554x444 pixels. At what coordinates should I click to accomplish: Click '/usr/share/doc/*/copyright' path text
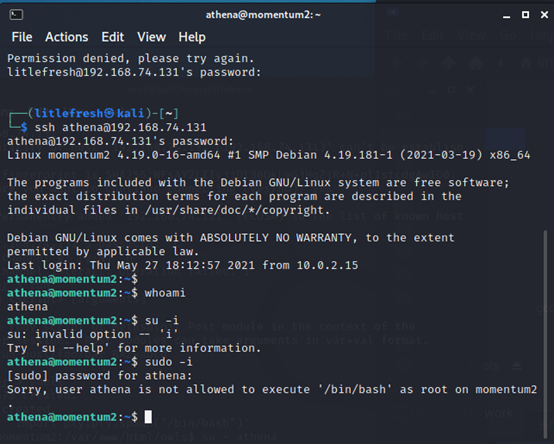tap(234, 210)
